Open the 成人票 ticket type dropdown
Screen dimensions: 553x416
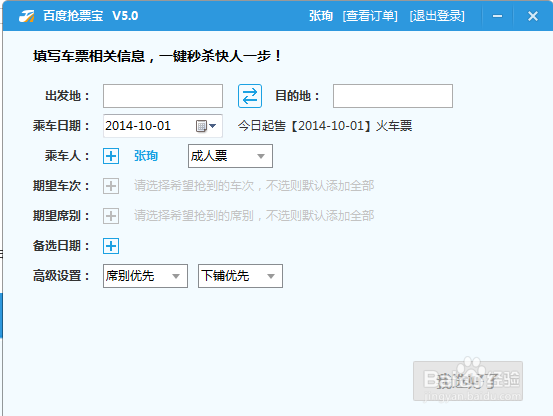pos(230,156)
